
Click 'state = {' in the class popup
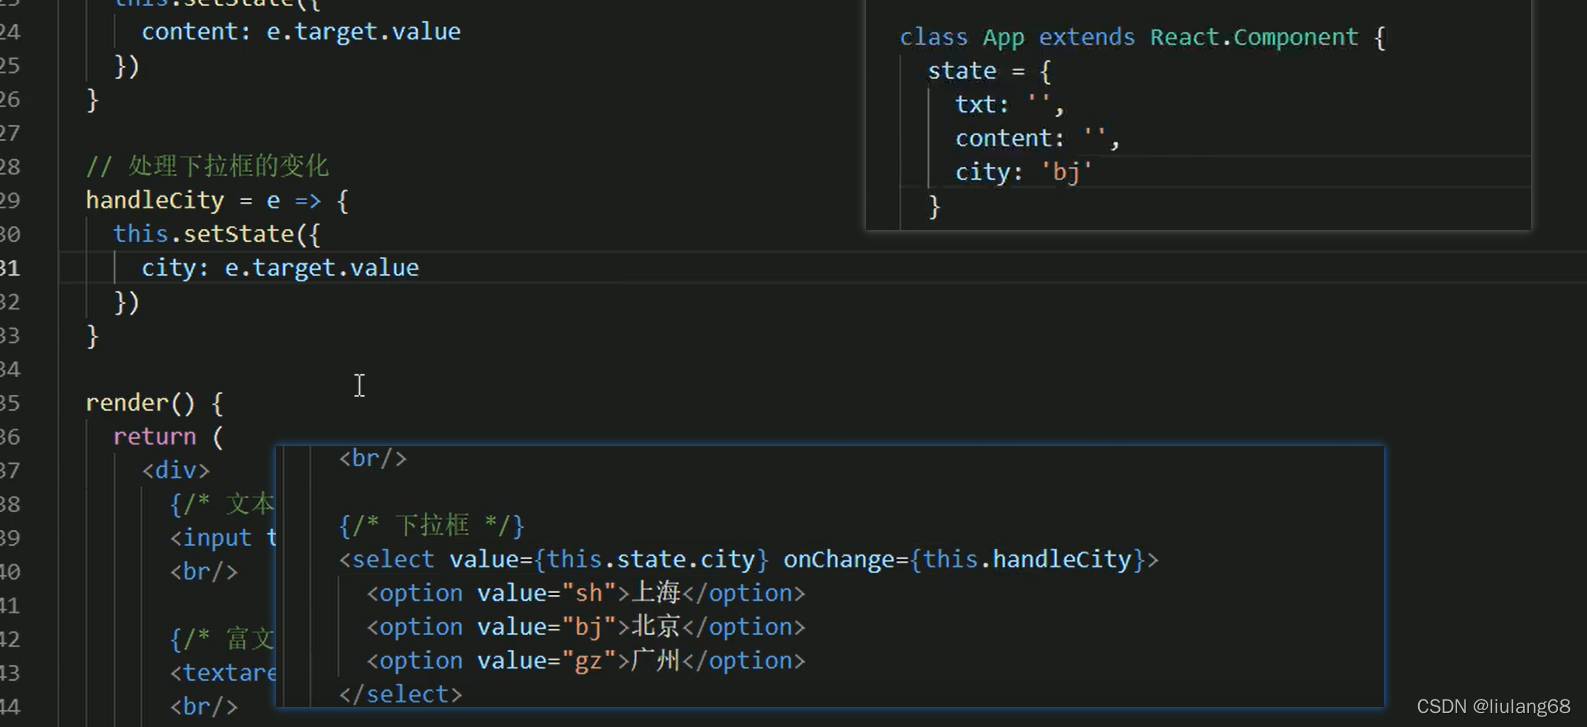(989, 71)
